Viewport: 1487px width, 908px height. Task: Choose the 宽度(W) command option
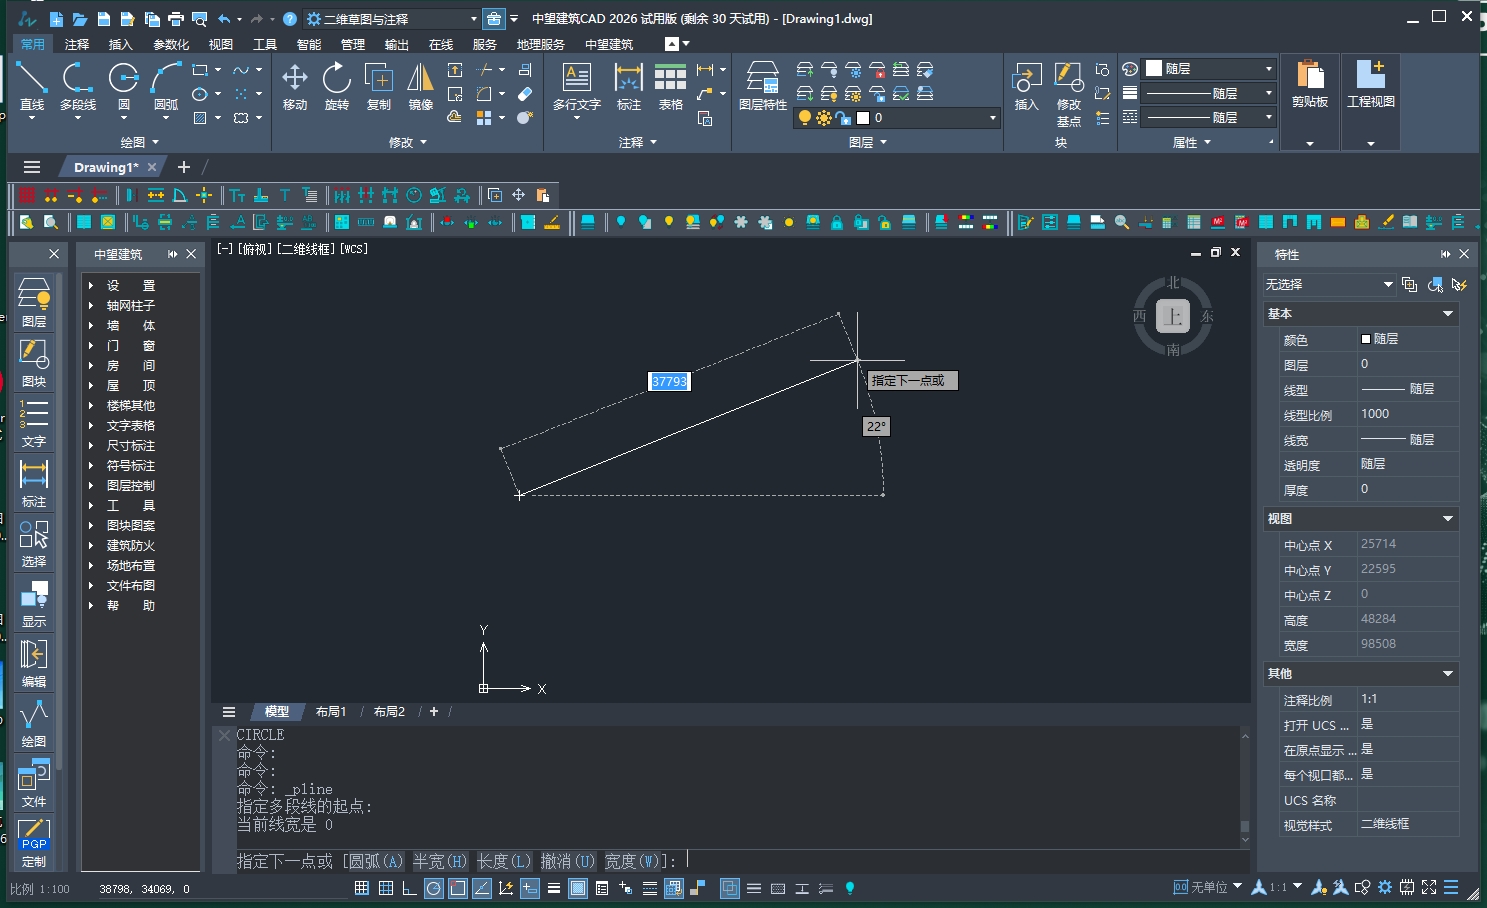(632, 861)
